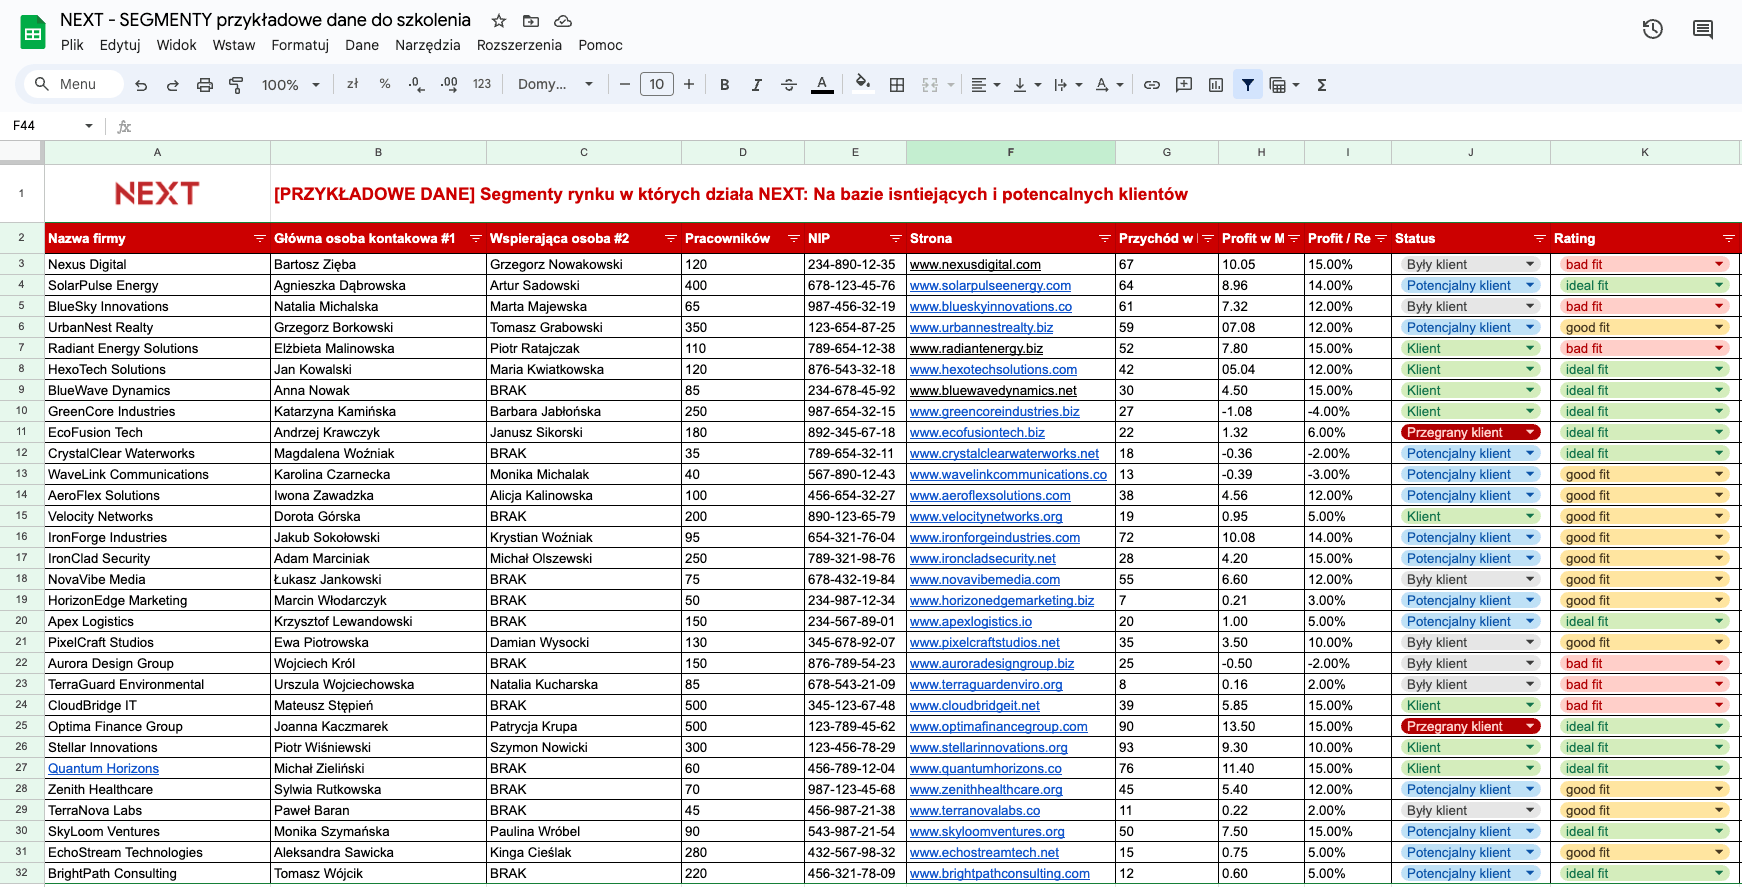The image size is (1742, 887).
Task: Open the Functions sigma icon
Action: [x=1322, y=85]
